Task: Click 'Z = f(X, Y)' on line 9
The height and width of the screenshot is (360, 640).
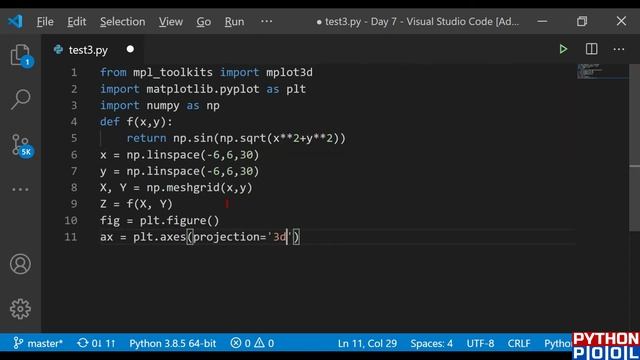Action: (x=136, y=204)
